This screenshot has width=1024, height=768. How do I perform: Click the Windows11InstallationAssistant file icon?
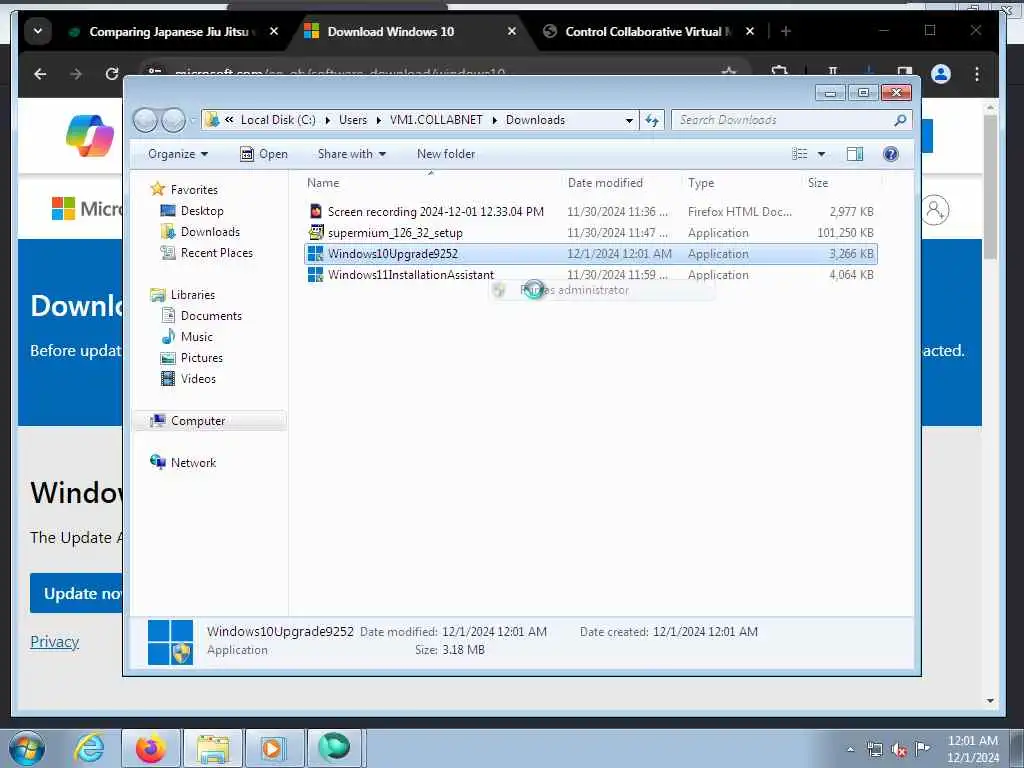click(315, 274)
